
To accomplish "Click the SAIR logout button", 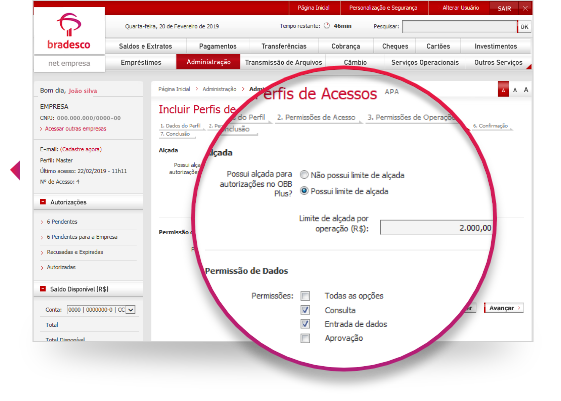I will tap(504, 8).
